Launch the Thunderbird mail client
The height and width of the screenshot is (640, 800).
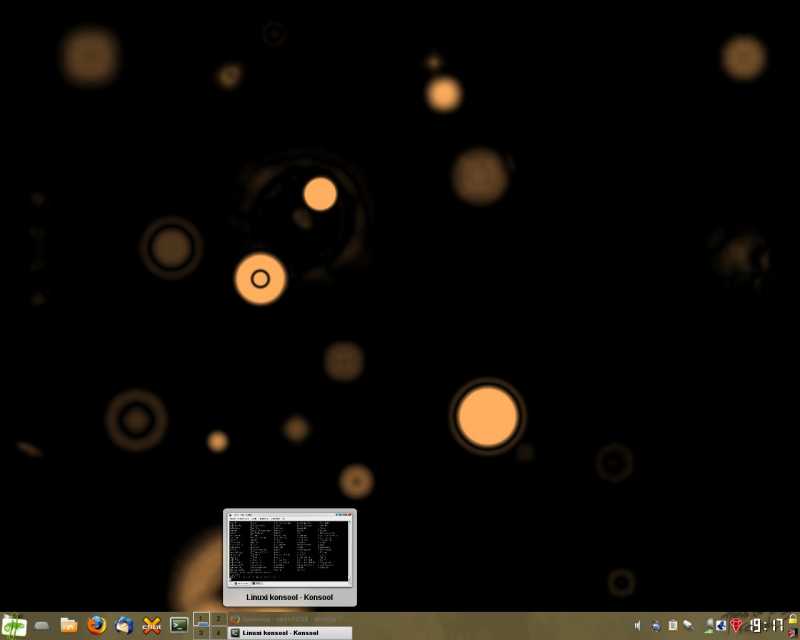coord(124,625)
